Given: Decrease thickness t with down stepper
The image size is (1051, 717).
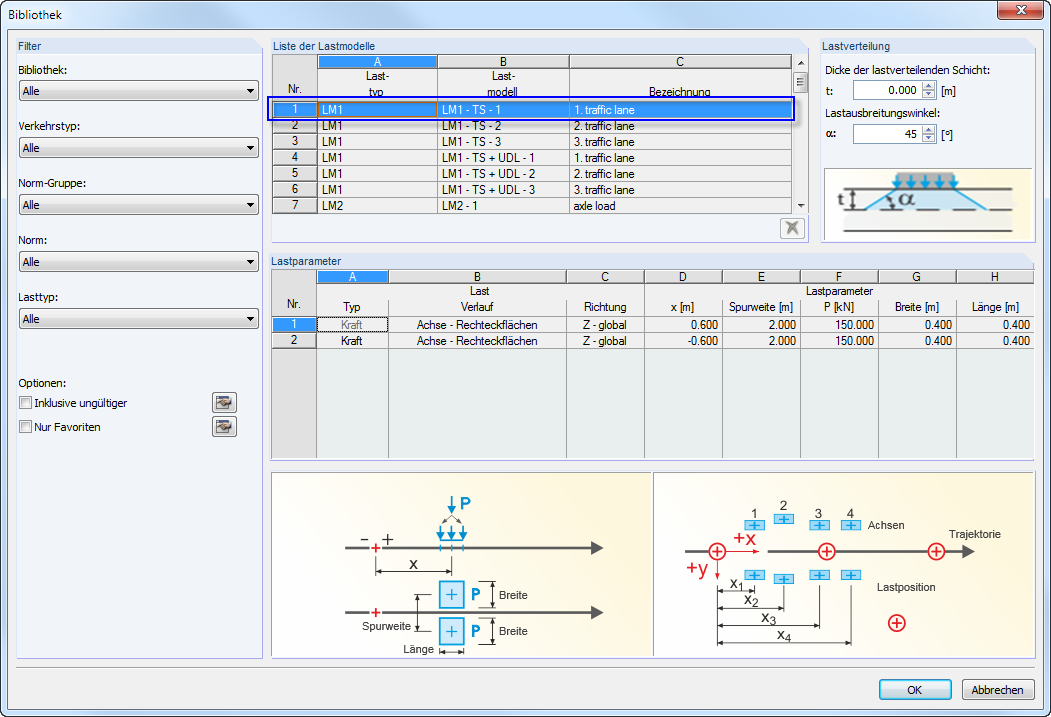Looking at the screenshot, I should point(928,94).
